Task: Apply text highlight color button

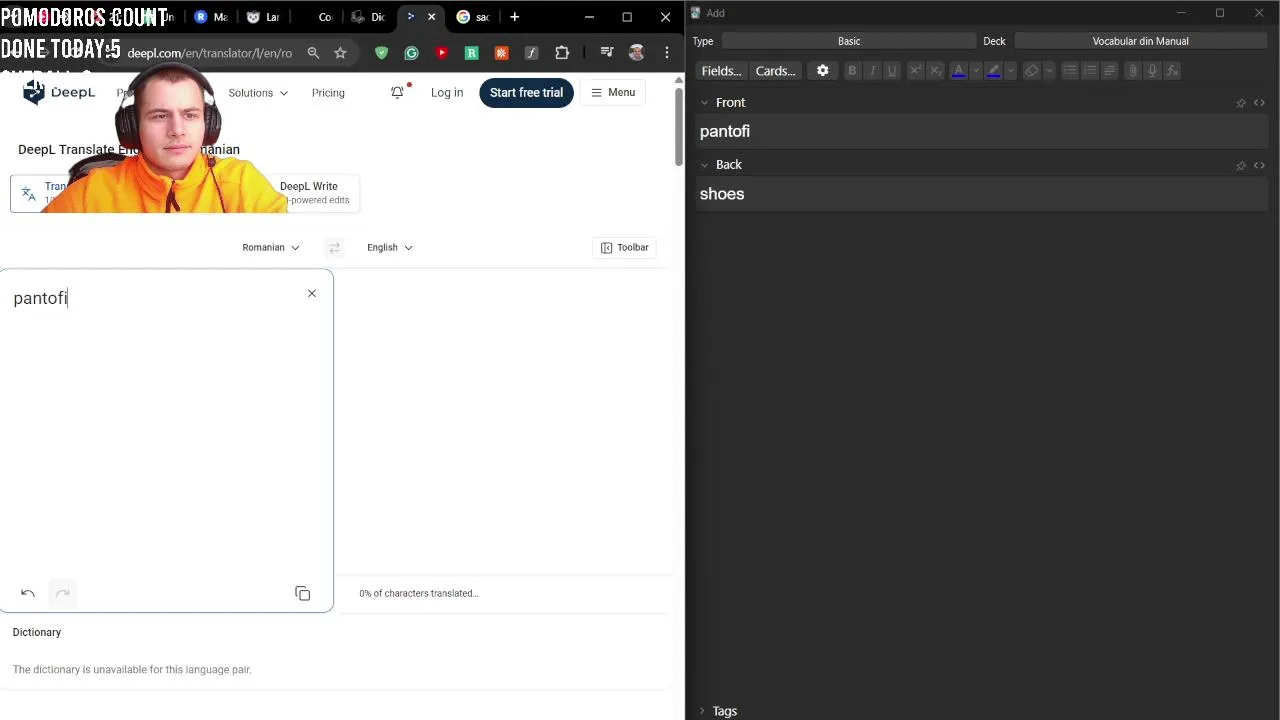Action: click(993, 71)
